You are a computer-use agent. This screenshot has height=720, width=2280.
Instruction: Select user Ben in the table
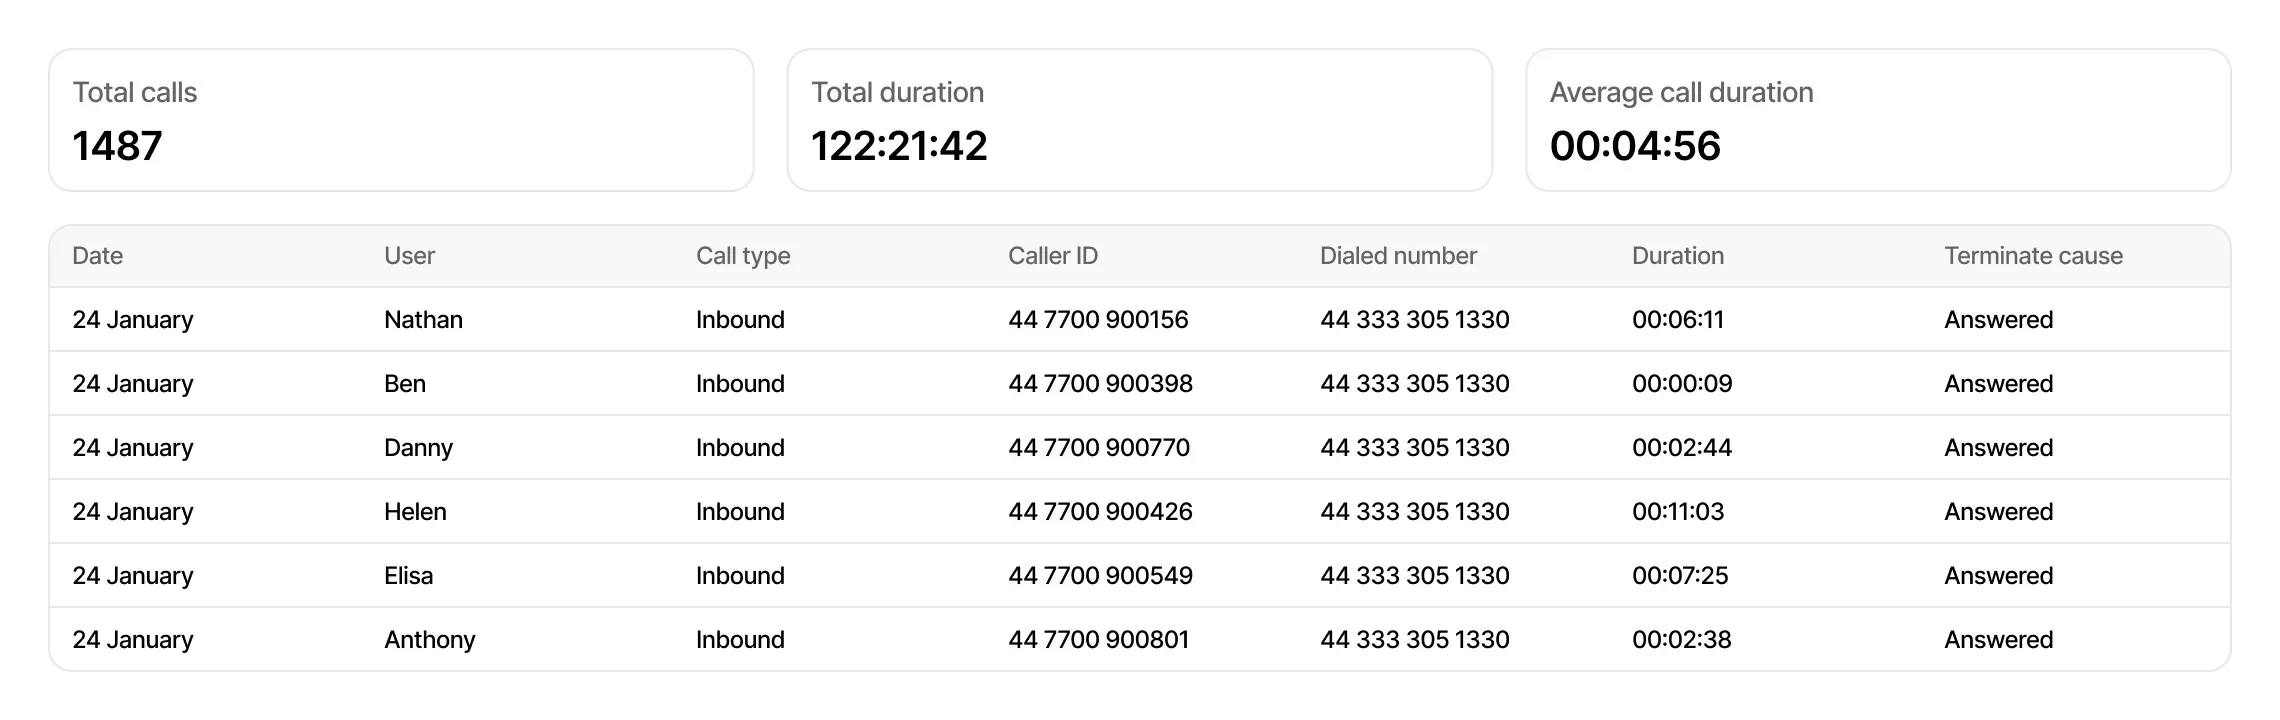click(405, 384)
